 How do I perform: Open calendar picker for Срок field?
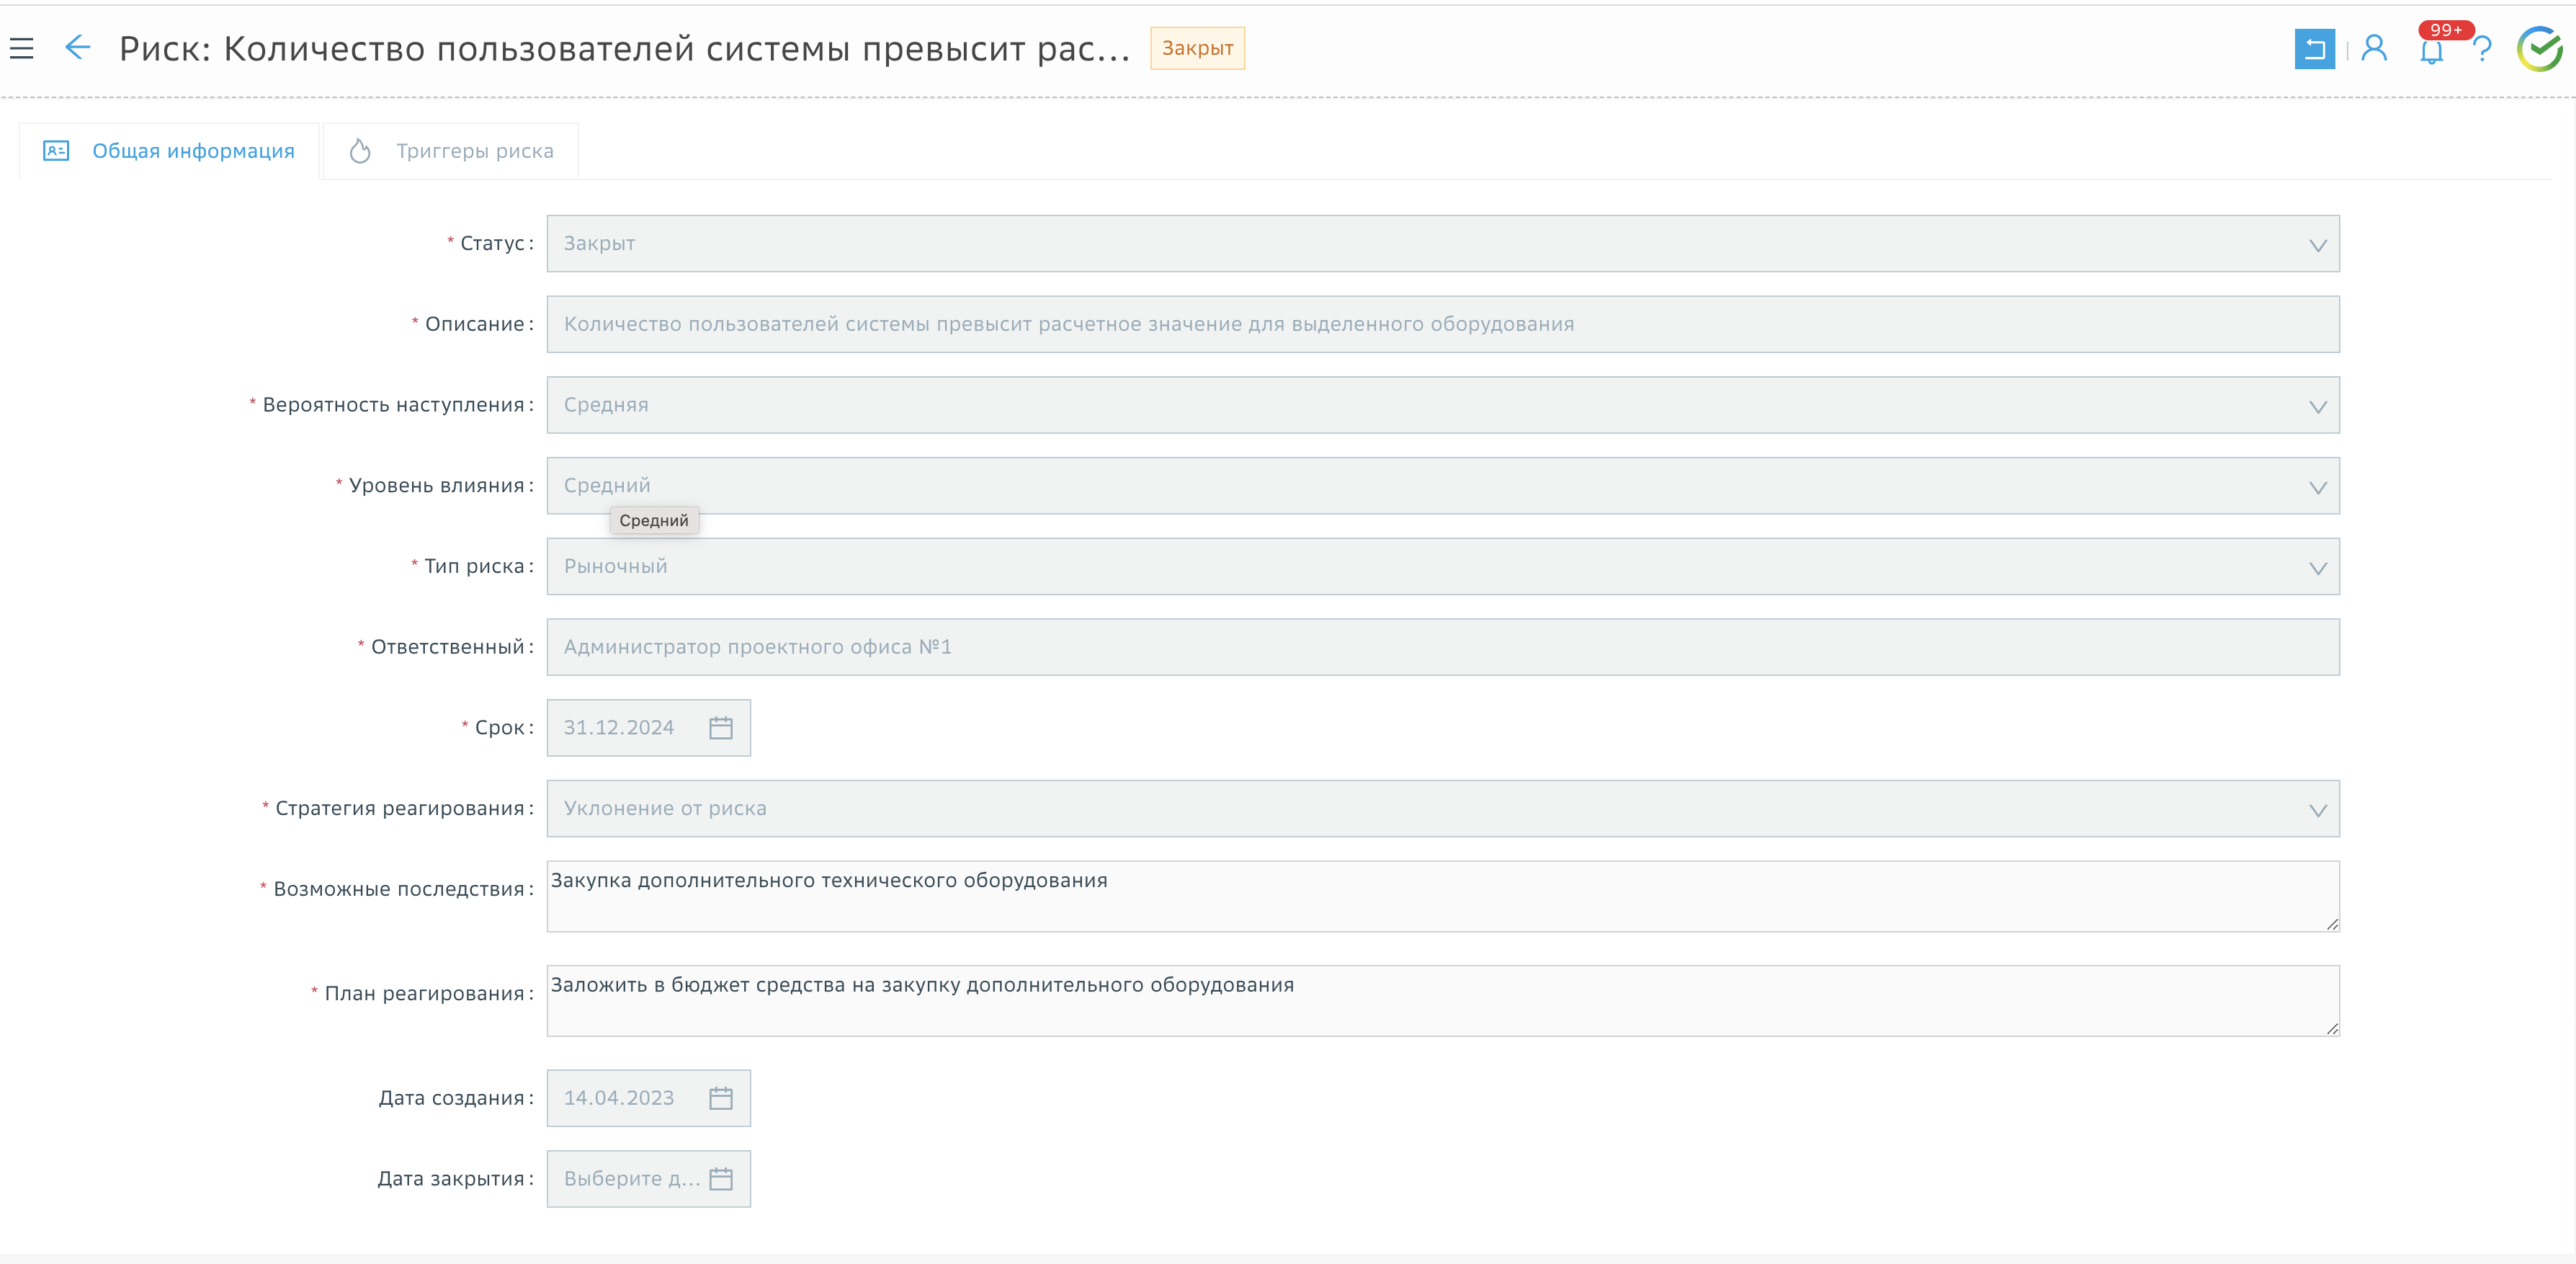pyautogui.click(x=722, y=728)
